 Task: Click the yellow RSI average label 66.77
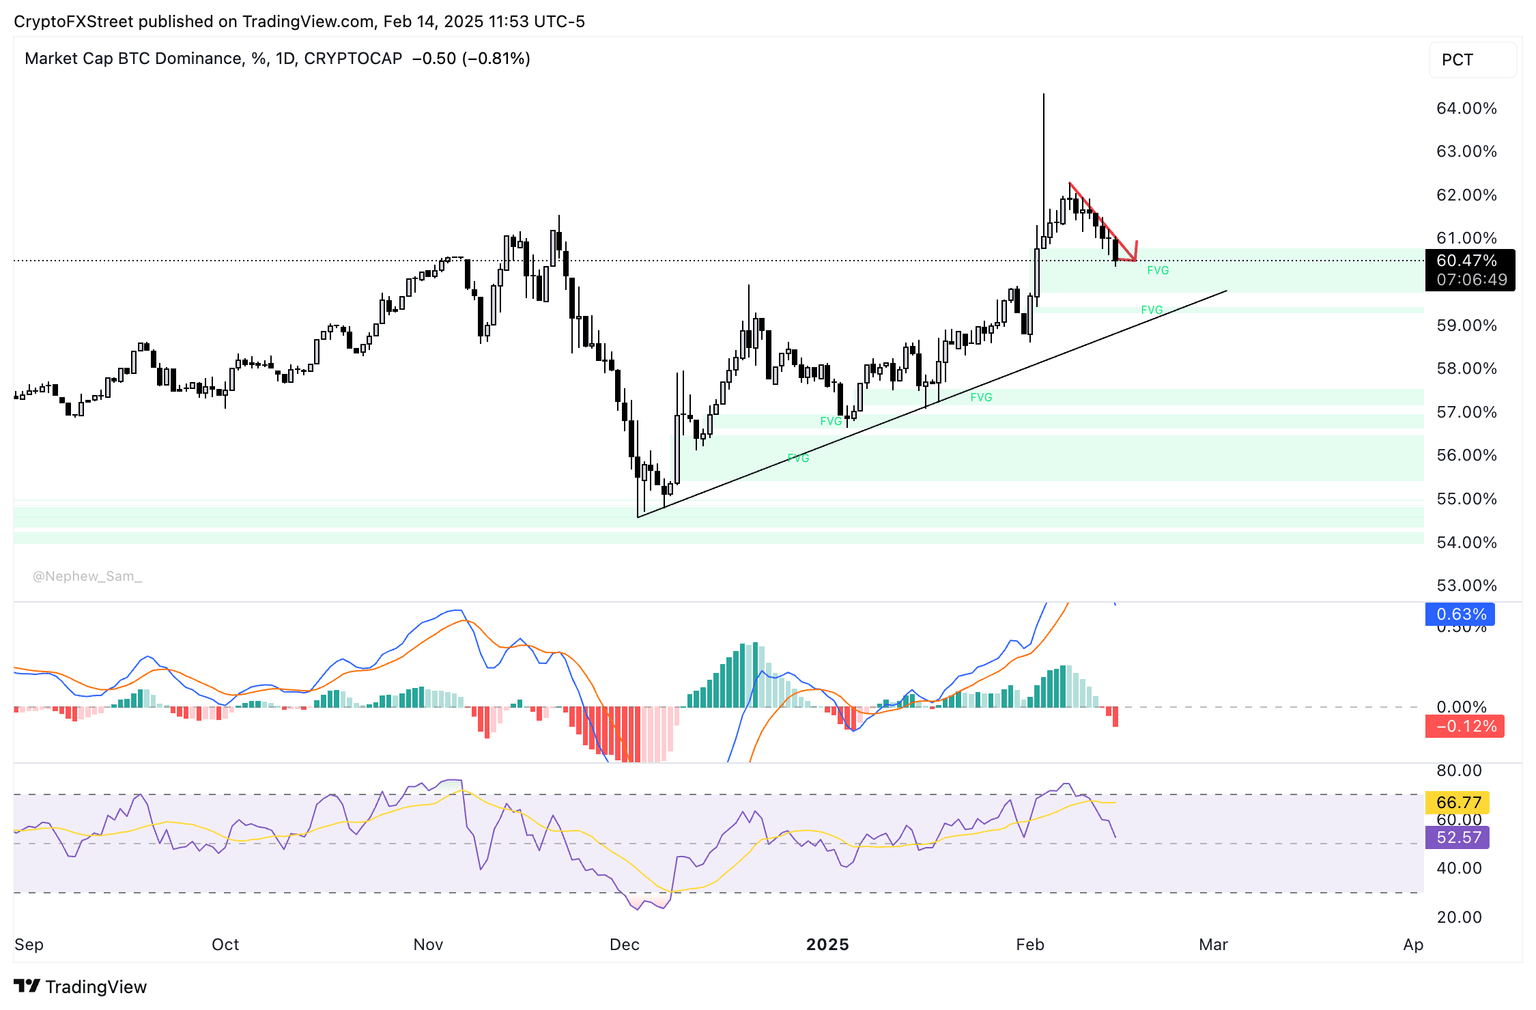pos(1458,802)
